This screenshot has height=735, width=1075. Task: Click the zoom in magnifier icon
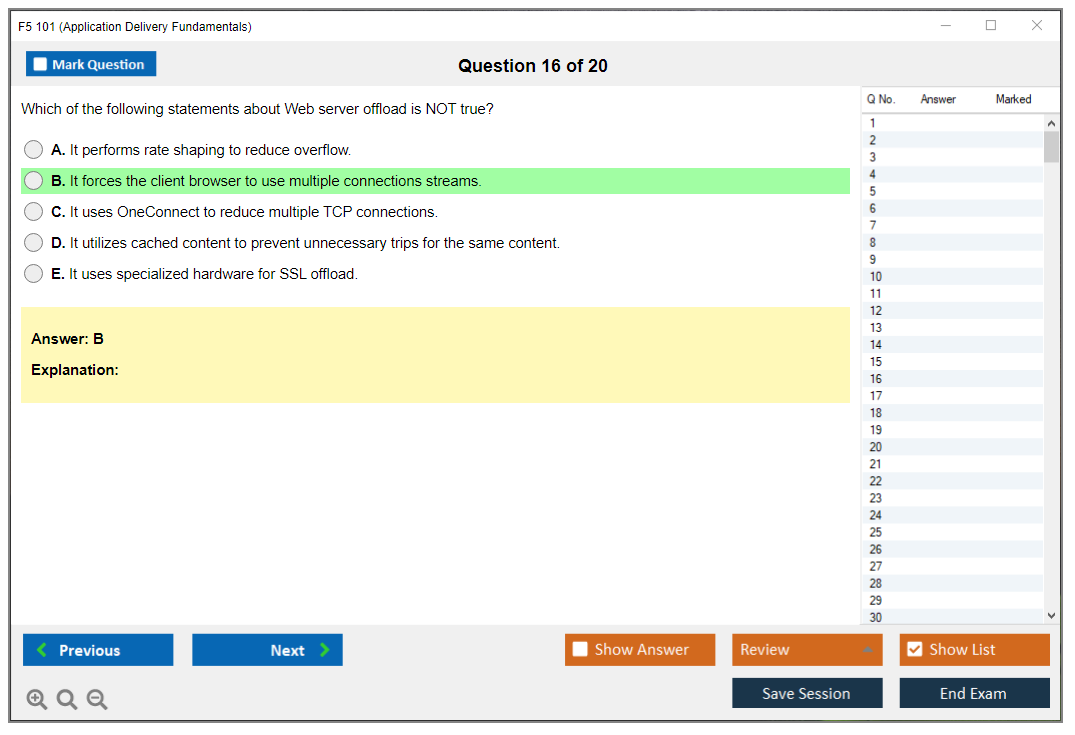click(36, 700)
